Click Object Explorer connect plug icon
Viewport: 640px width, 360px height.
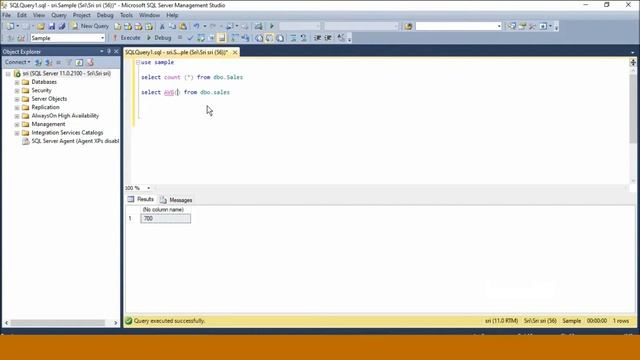point(38,62)
